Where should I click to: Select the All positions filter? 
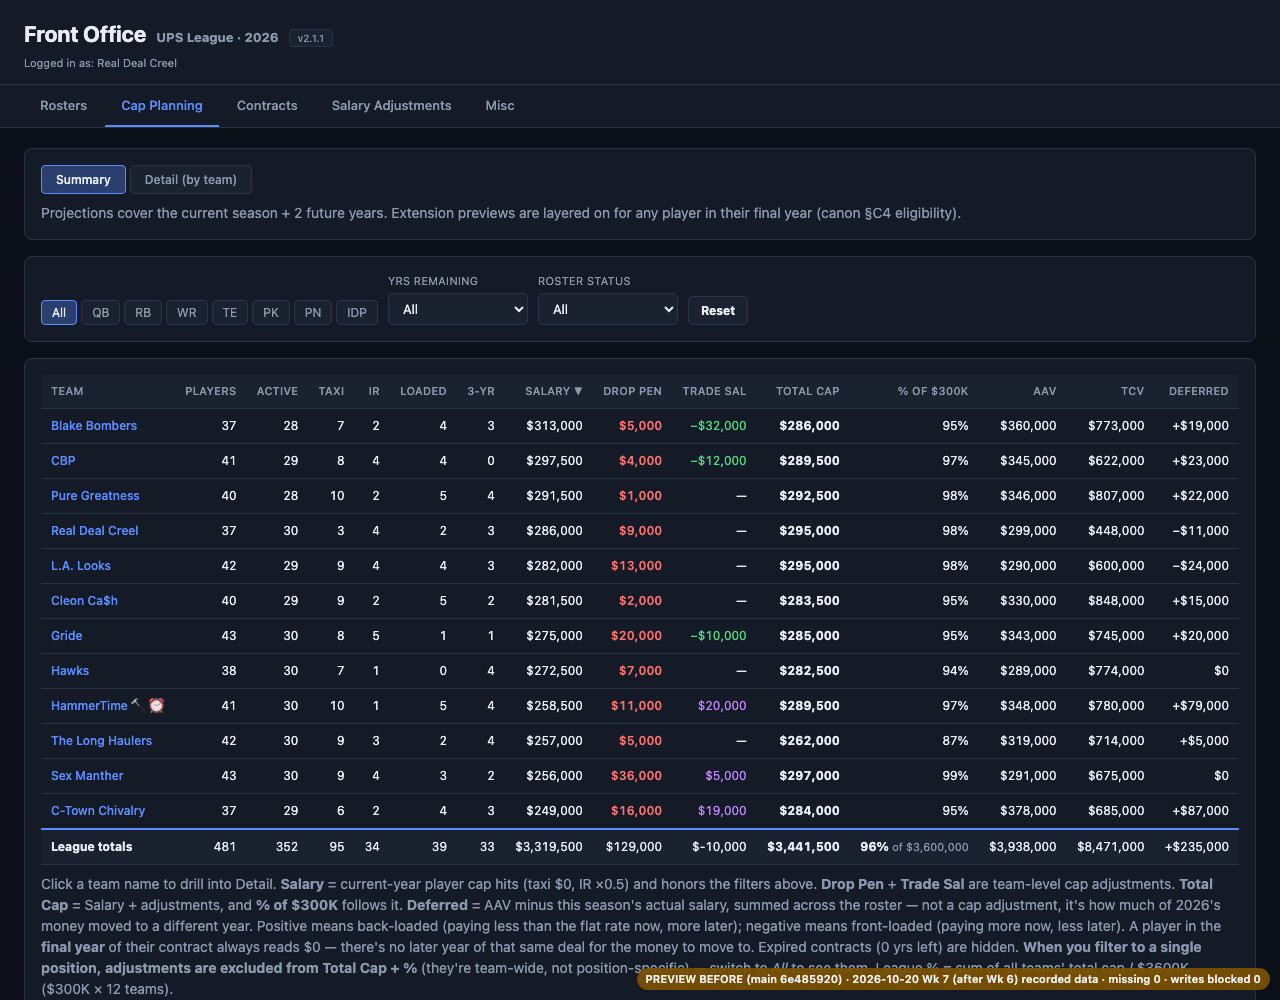coord(59,312)
